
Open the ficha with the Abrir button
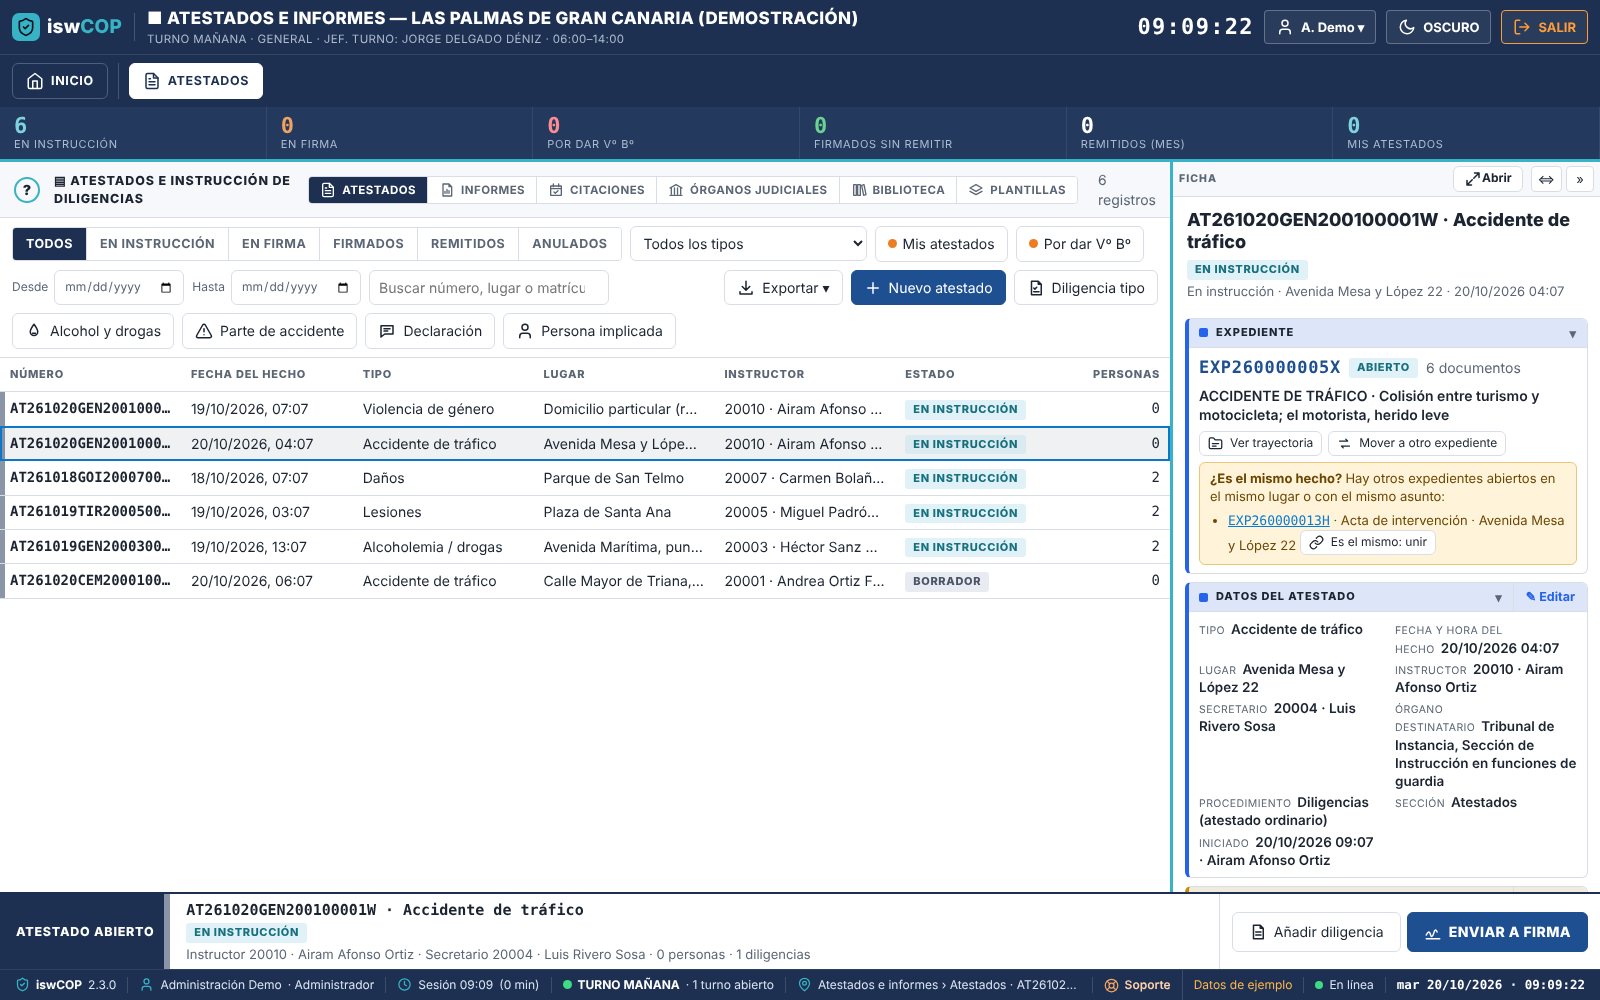pyautogui.click(x=1488, y=179)
